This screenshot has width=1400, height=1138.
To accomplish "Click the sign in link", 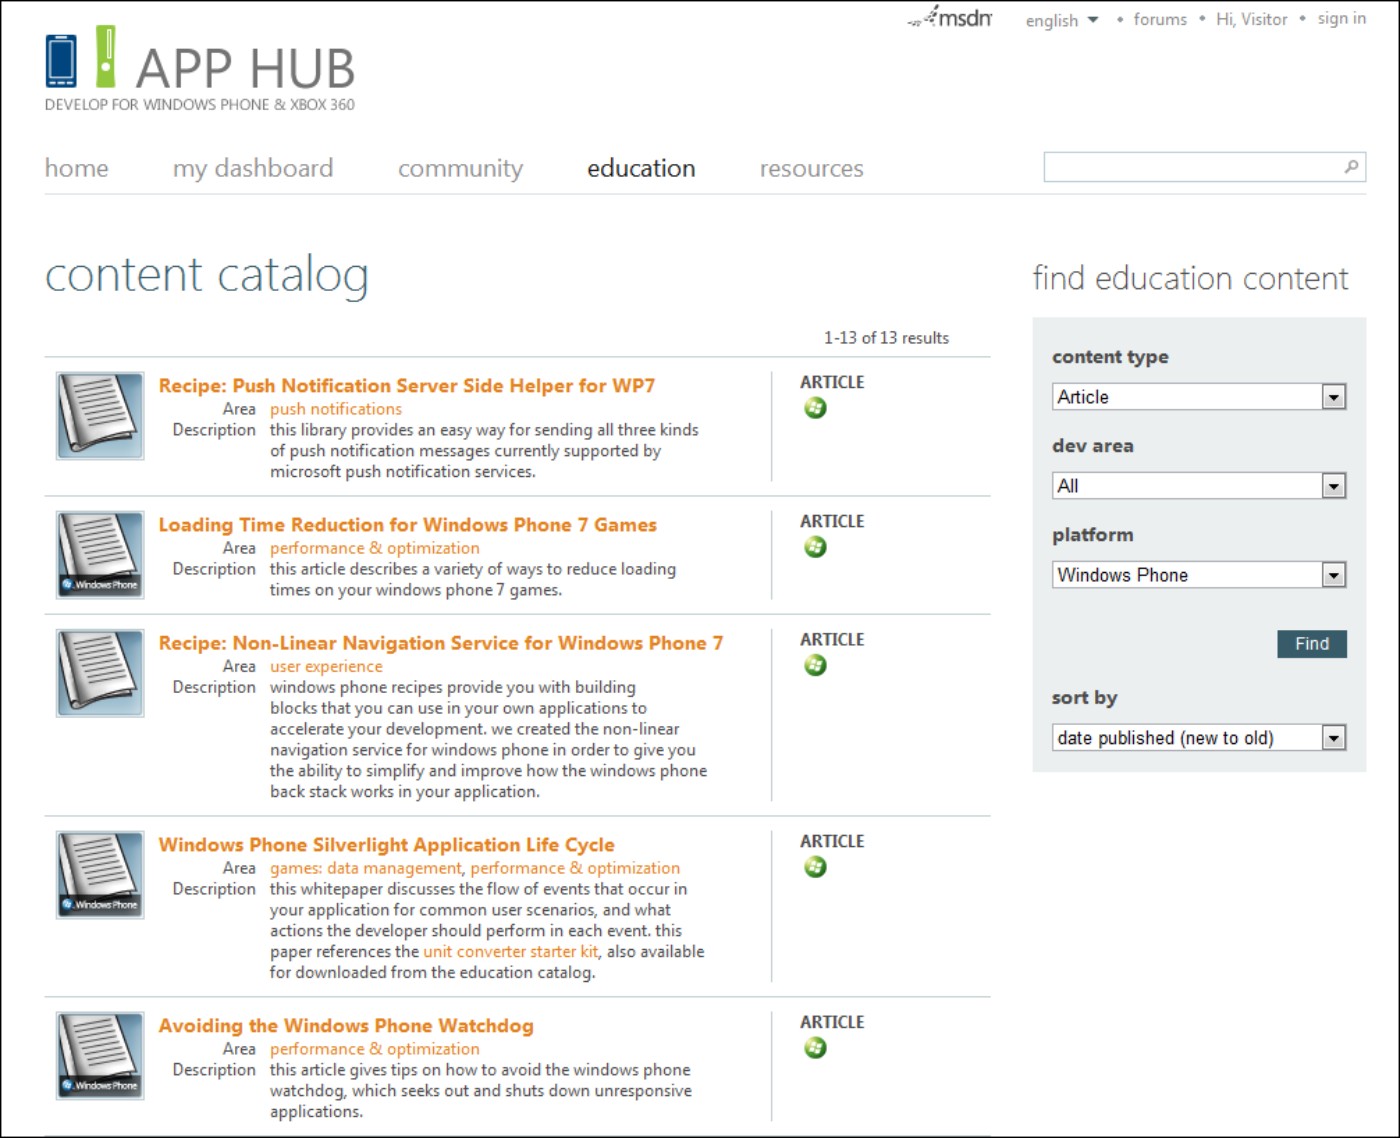I will click(1342, 18).
